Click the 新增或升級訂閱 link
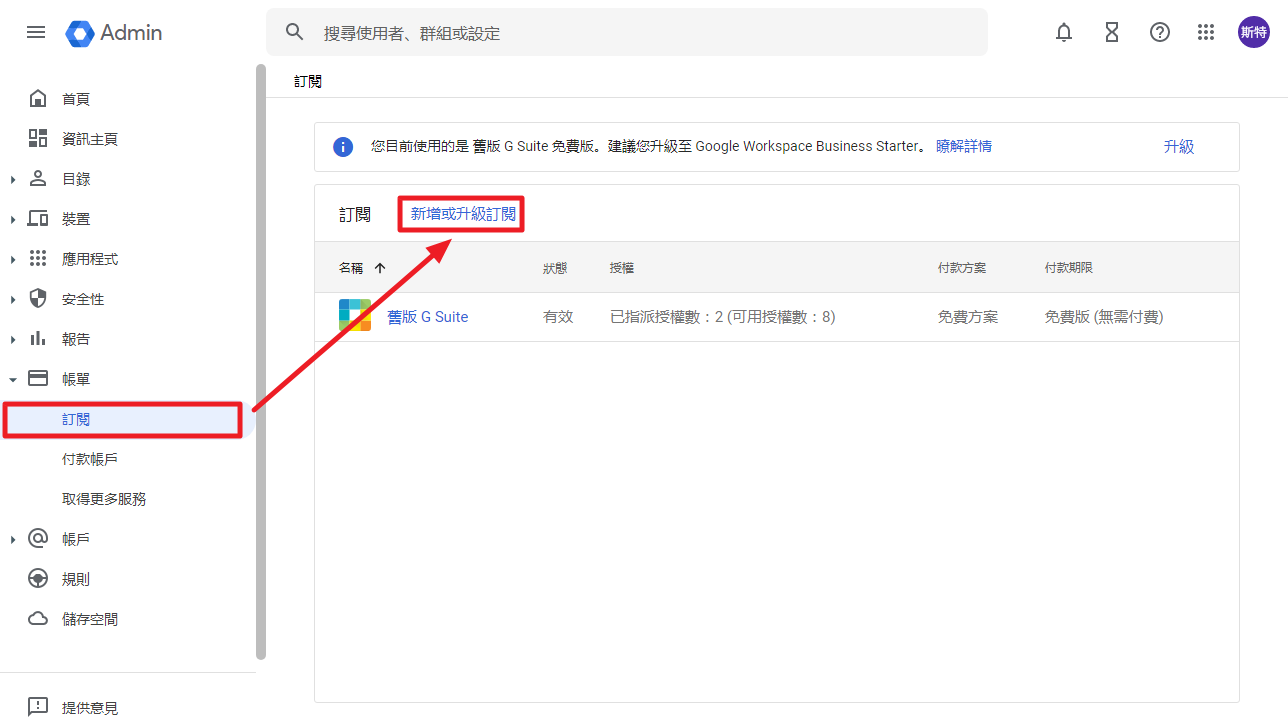 tap(463, 214)
